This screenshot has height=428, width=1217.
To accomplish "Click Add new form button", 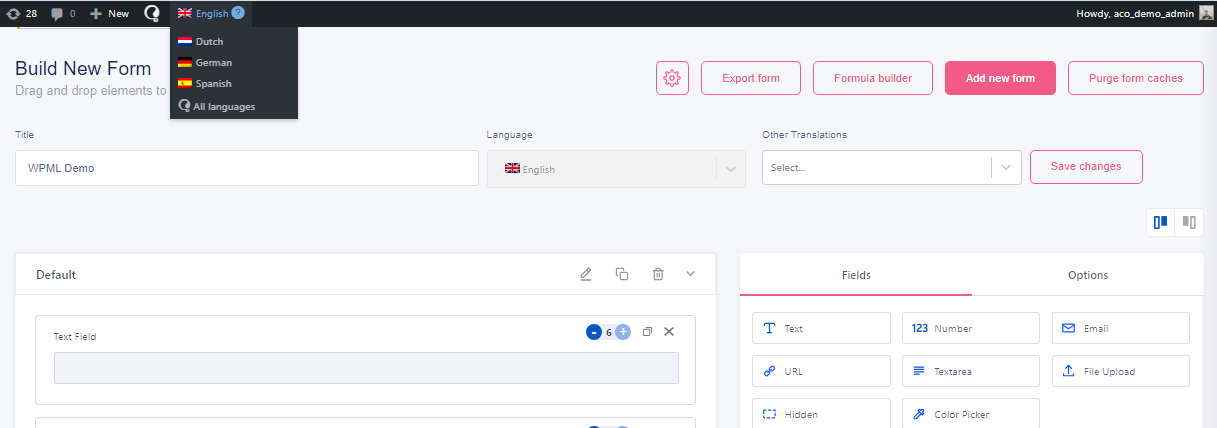I will point(1000,78).
